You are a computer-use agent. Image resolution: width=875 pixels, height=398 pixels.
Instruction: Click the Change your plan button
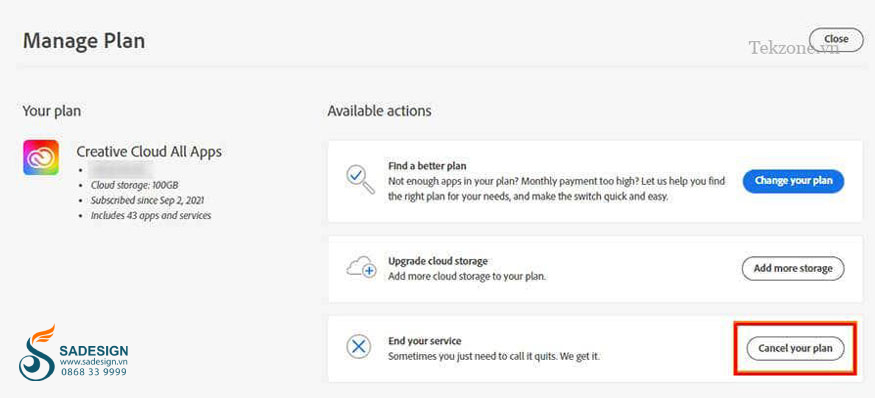click(793, 181)
